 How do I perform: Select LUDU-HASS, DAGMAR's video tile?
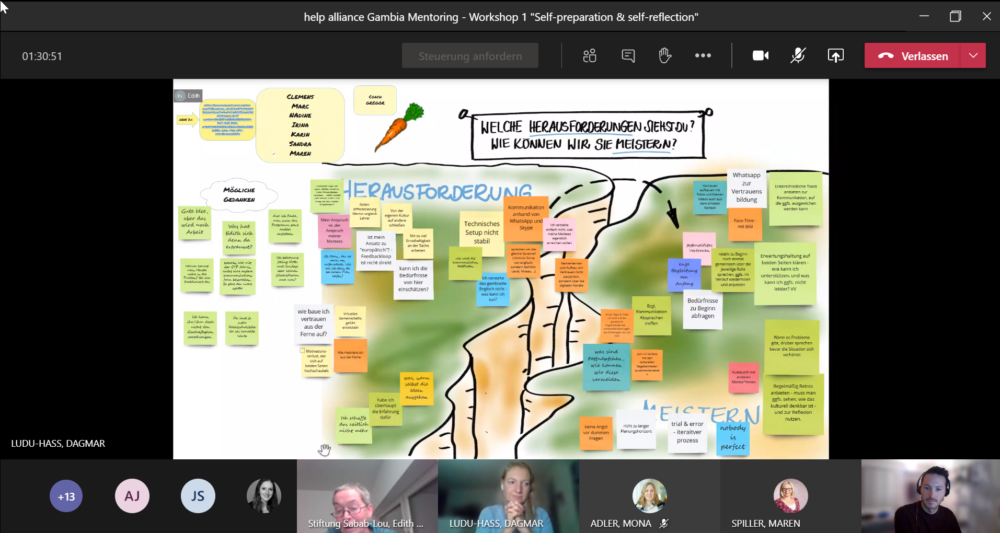tap(508, 494)
